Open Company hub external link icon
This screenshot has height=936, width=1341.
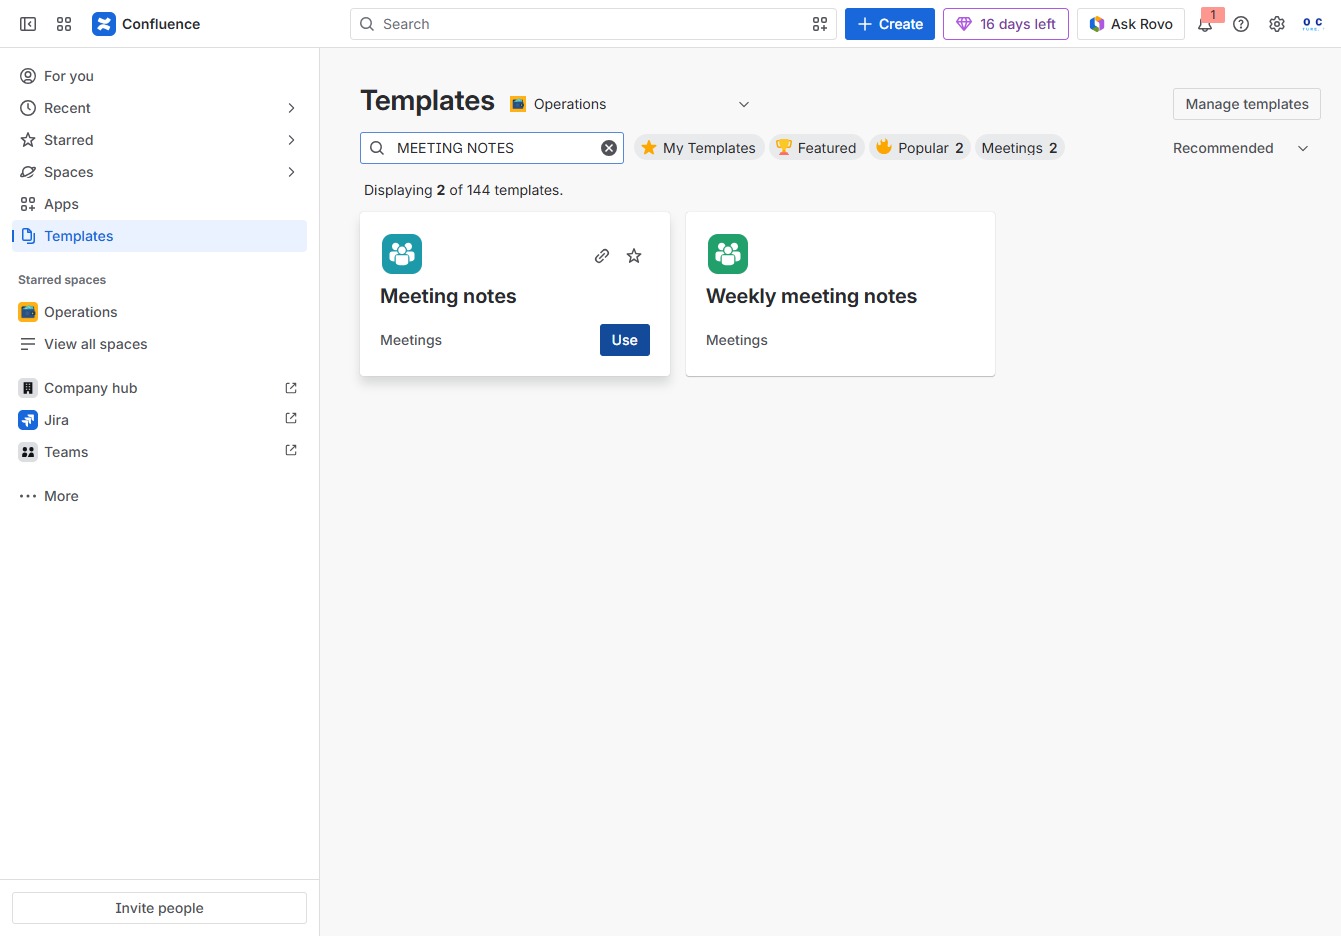[291, 388]
